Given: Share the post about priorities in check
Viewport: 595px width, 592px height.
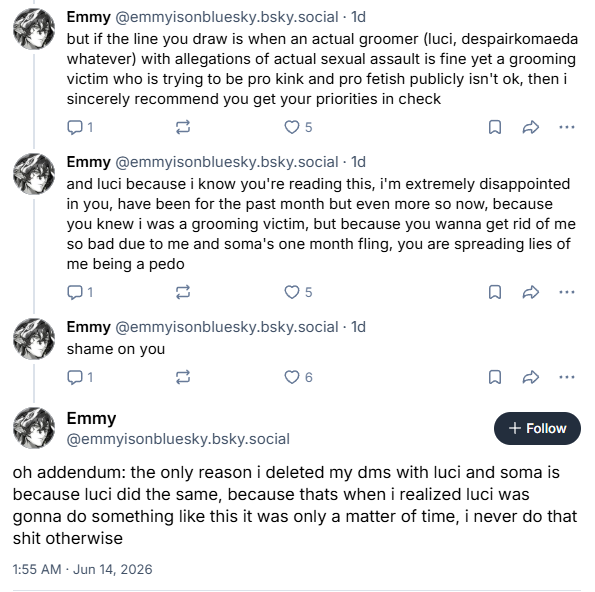Looking at the screenshot, I should coord(530,127).
